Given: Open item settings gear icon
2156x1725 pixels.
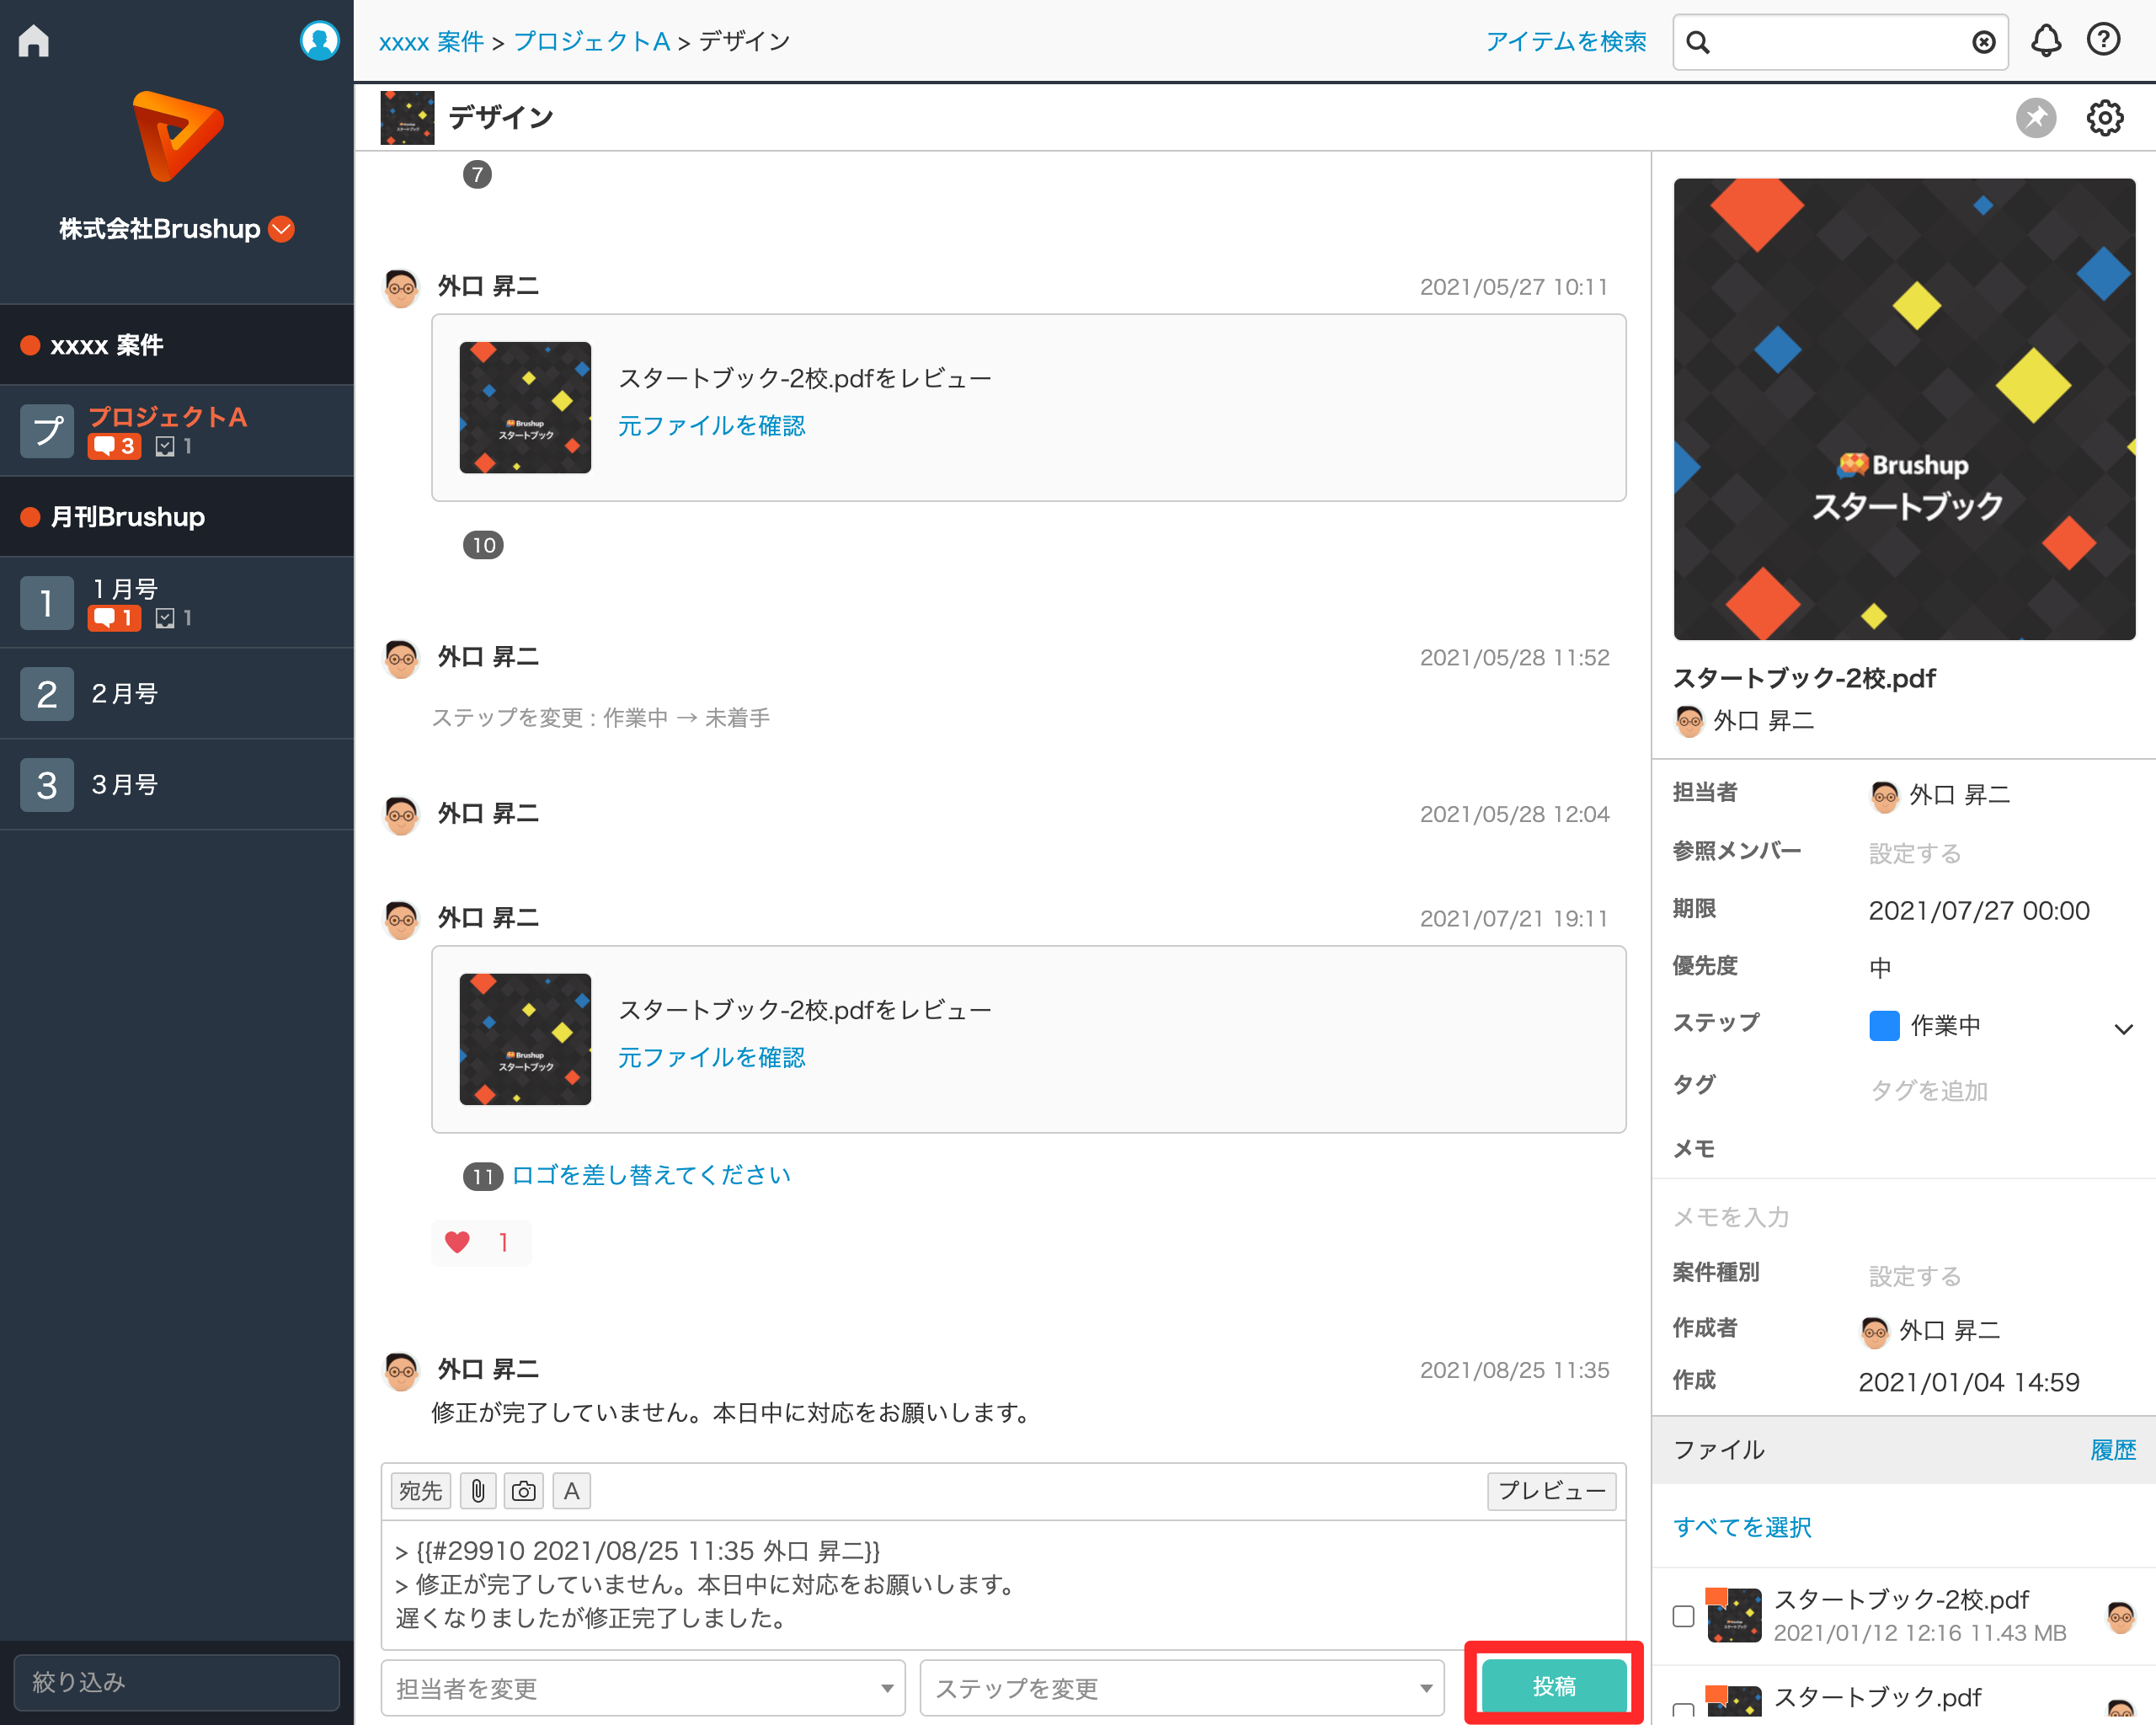Looking at the screenshot, I should click(x=2104, y=118).
